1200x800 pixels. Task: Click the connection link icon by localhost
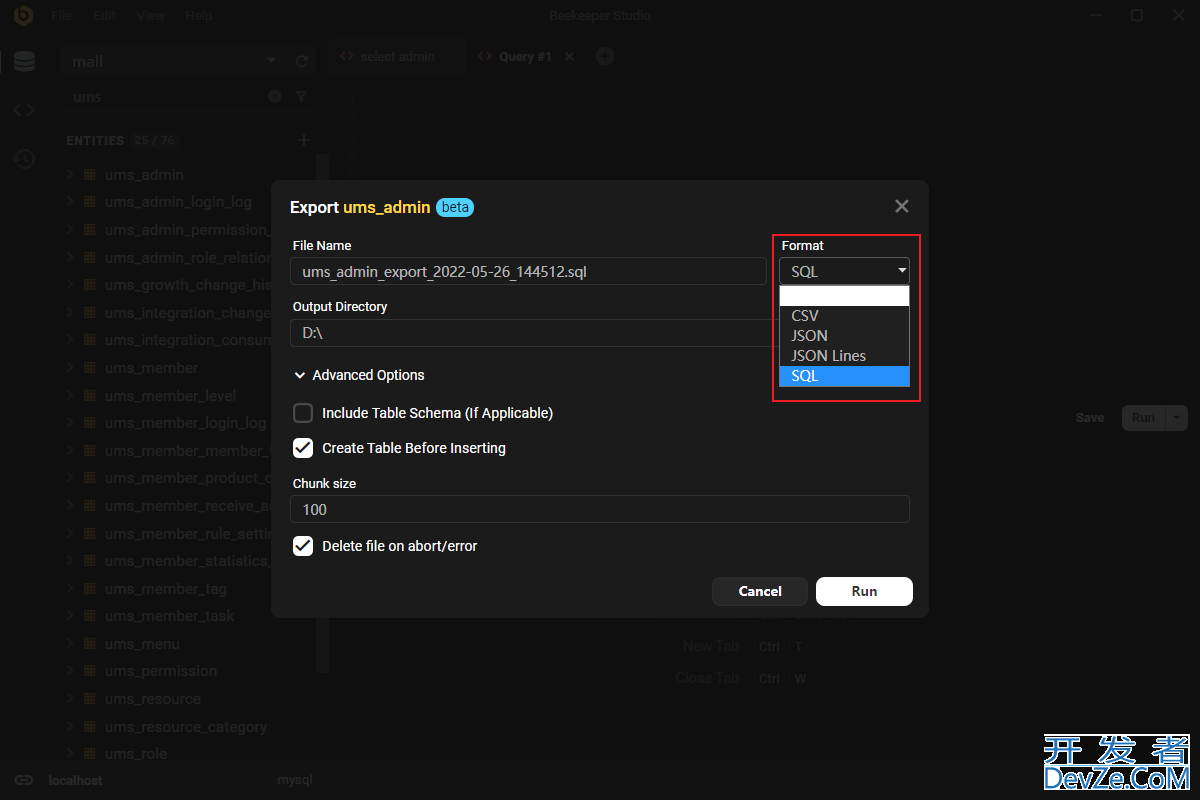(25, 780)
